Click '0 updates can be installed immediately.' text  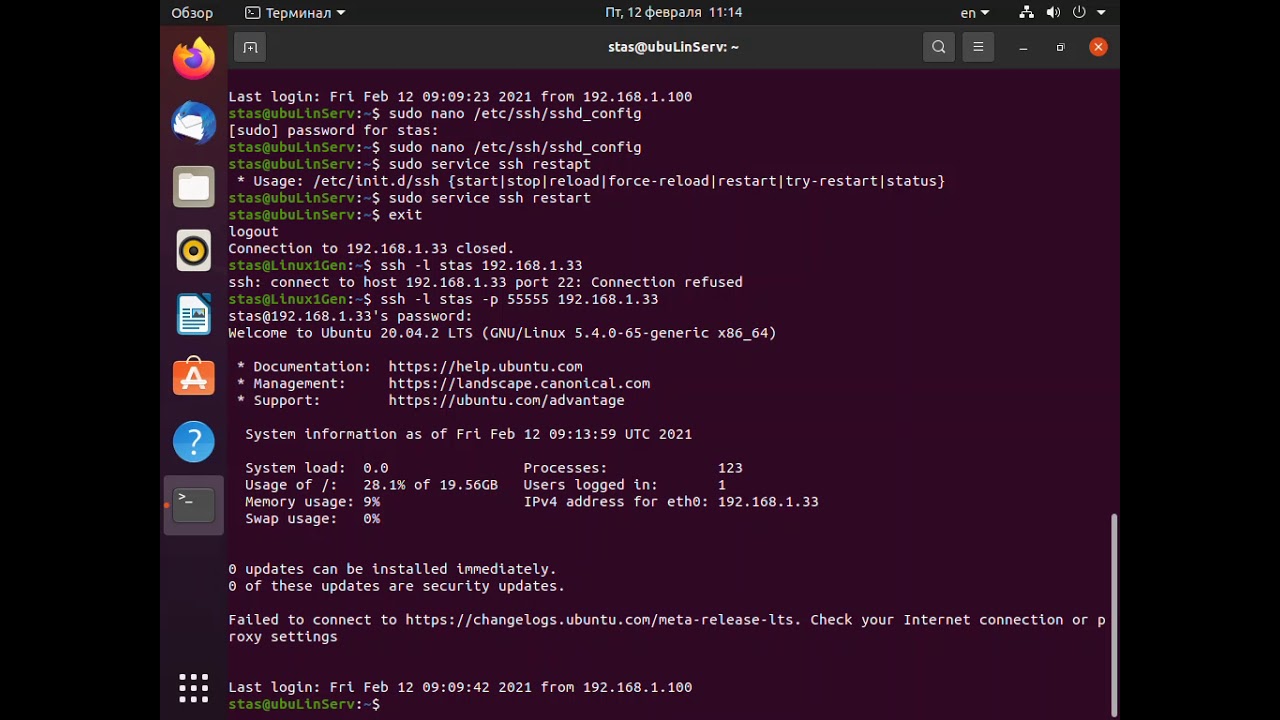[392, 570]
